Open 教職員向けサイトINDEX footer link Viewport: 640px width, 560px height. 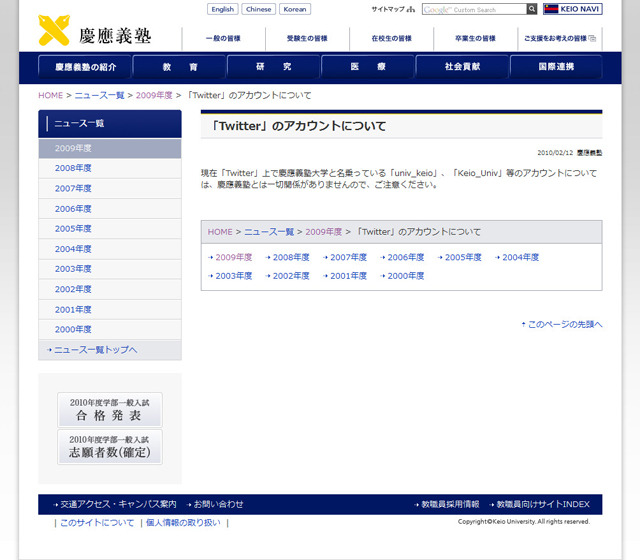click(x=543, y=504)
